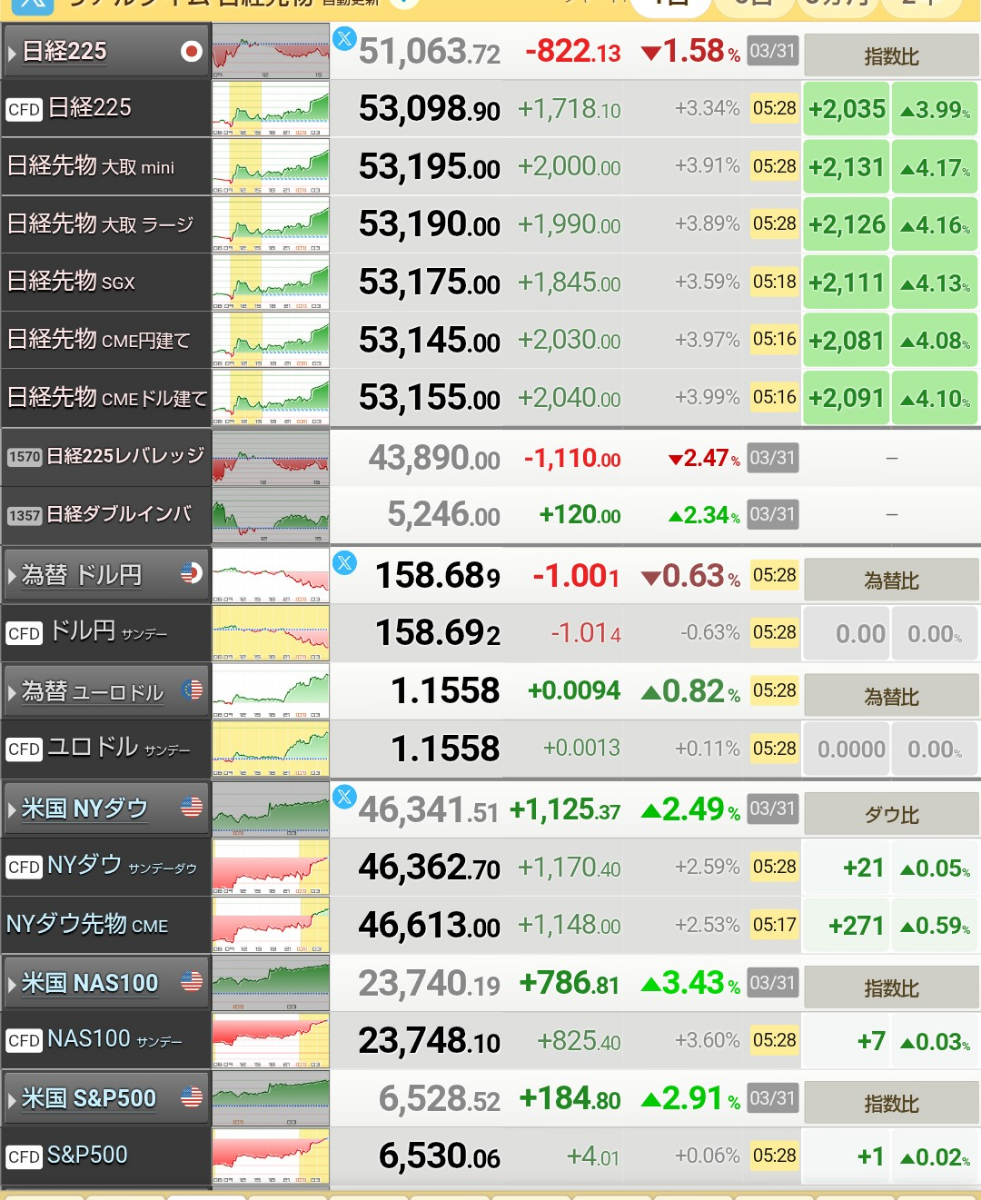Open the NYダウ先物 CME mini chart
Screen dimensions: 981x1200
click(x=270, y=925)
